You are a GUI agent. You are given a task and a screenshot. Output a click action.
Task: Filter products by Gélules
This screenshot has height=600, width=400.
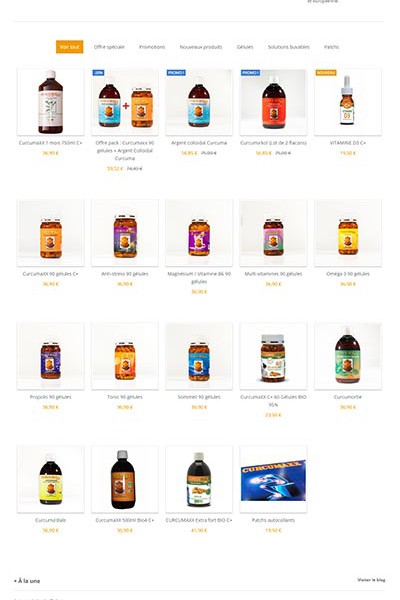pyautogui.click(x=245, y=47)
